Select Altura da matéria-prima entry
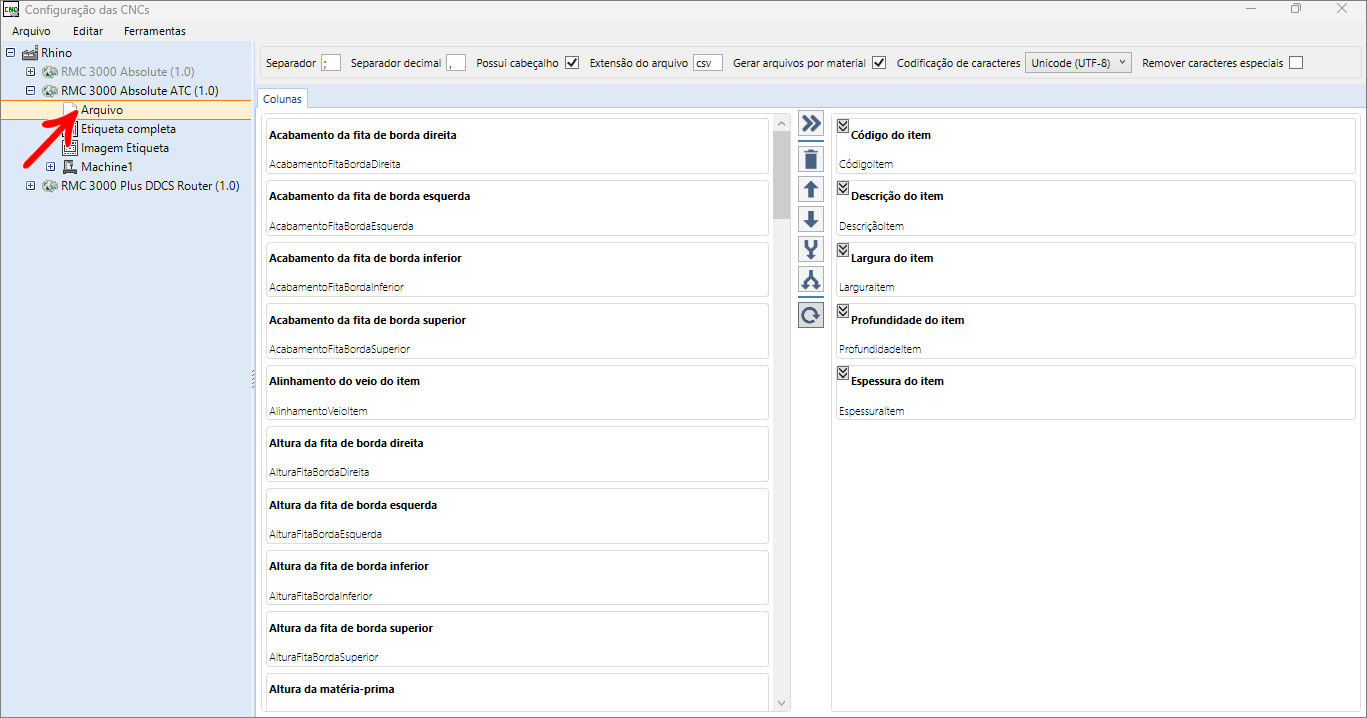This screenshot has width=1367, height=718. click(516, 693)
